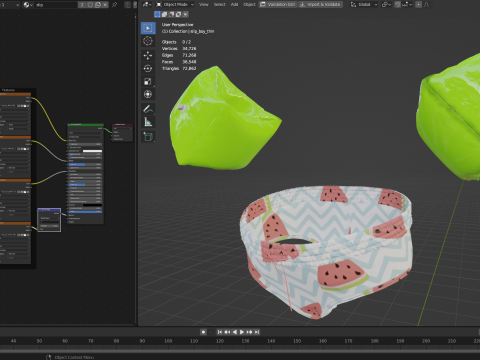The height and width of the screenshot is (360, 480).
Task: Select the Rotate tool in viewport toolbar
Action: [148, 68]
